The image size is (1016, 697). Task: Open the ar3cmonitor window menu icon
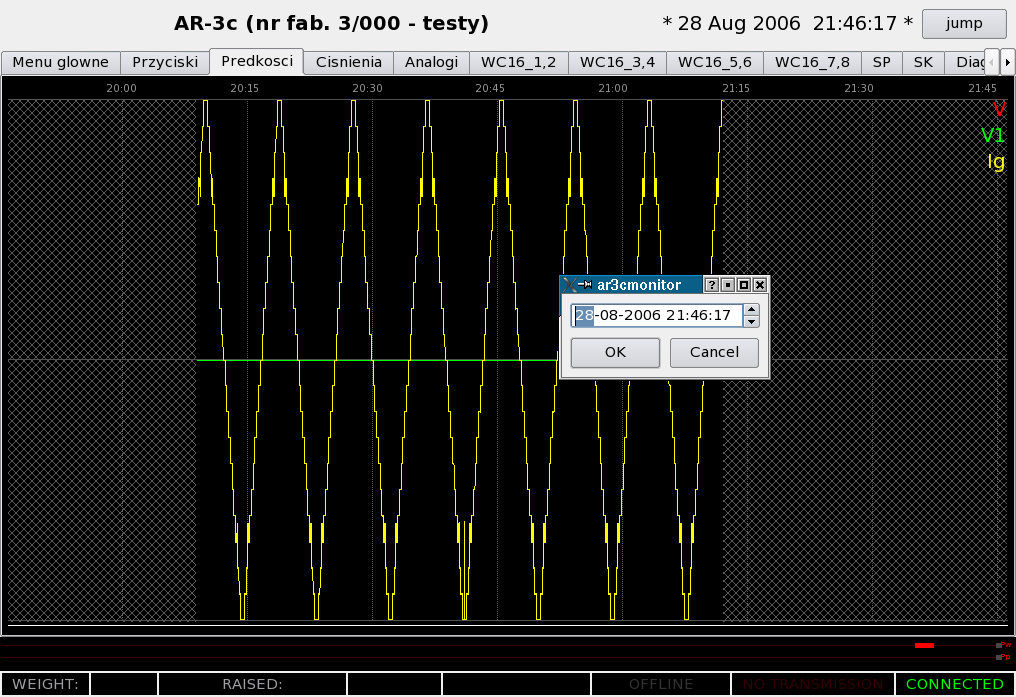coord(569,284)
